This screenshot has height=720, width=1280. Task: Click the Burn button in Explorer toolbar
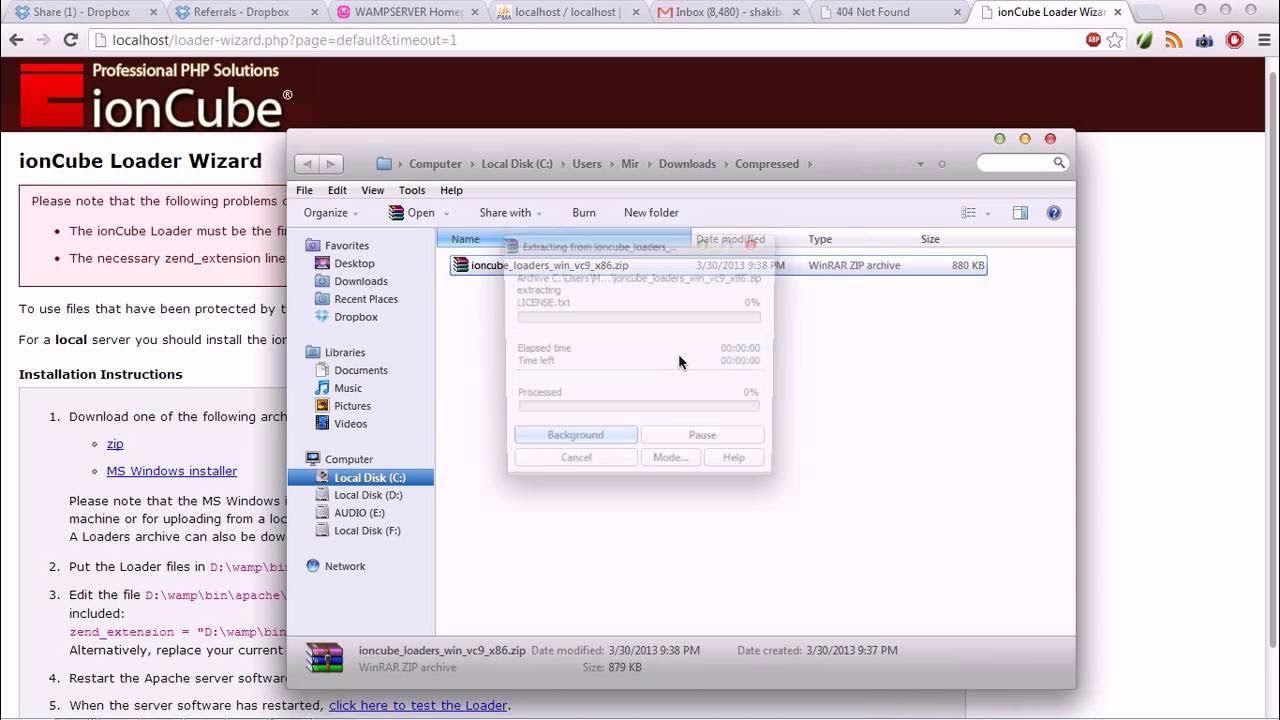(x=584, y=213)
